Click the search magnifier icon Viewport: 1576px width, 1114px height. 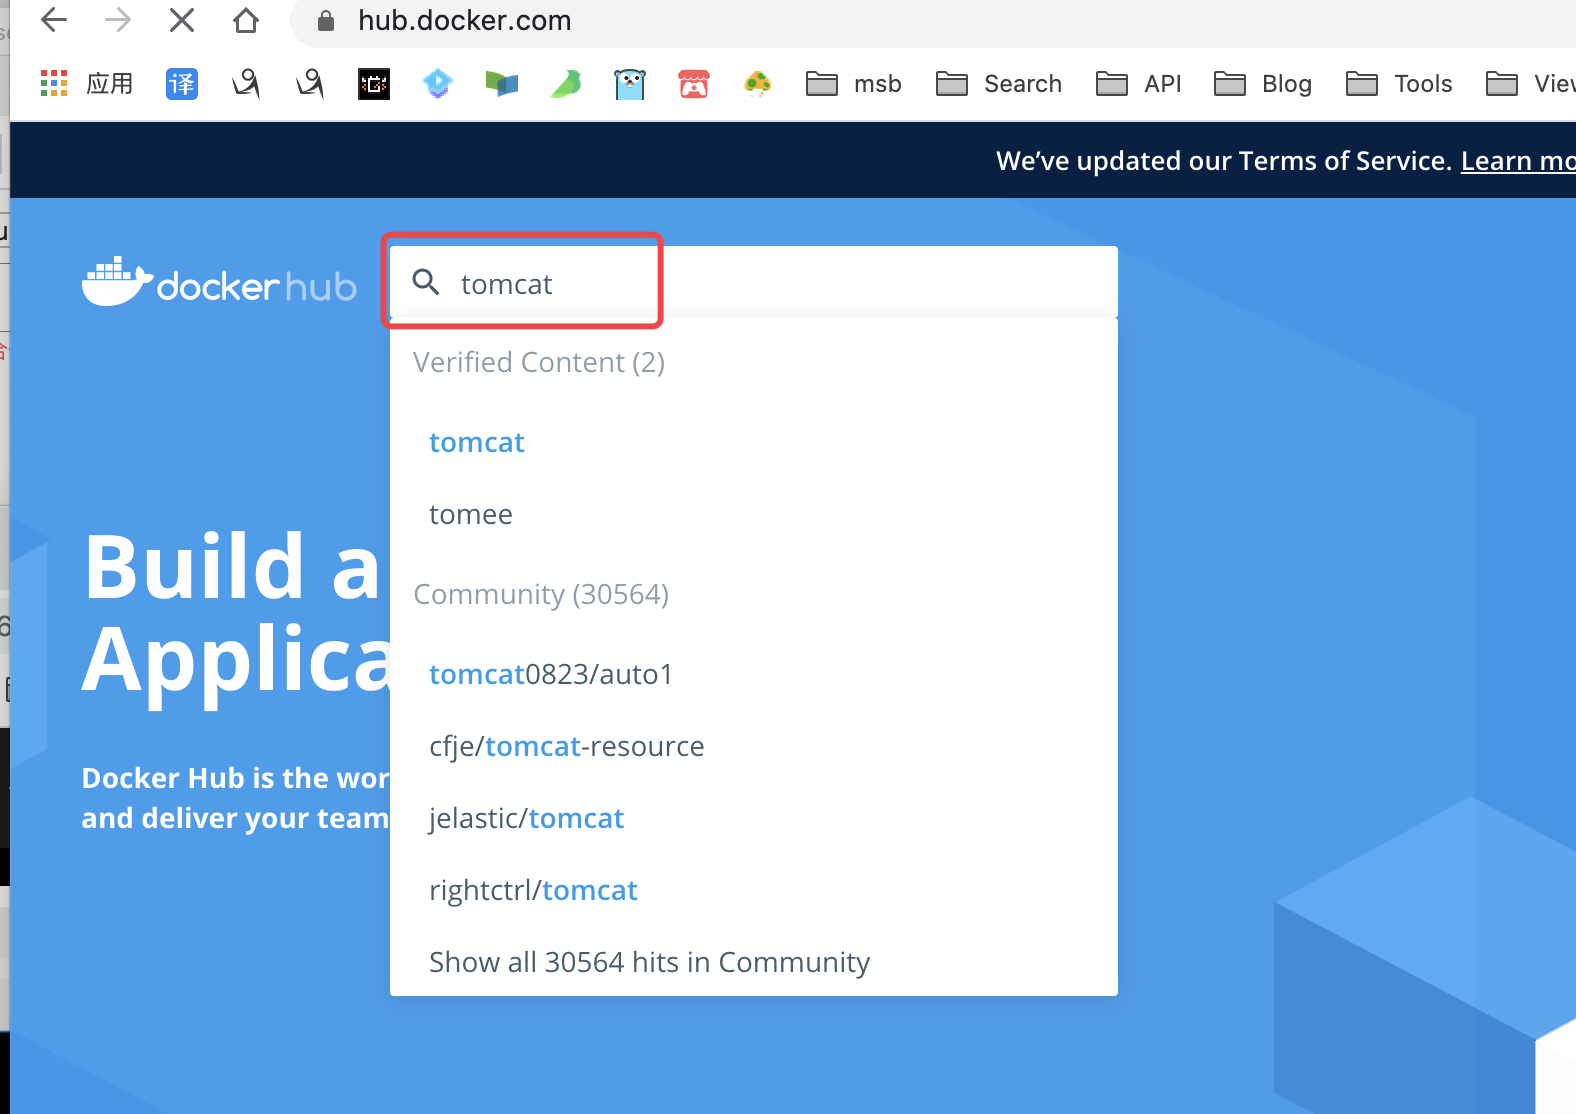tap(426, 283)
